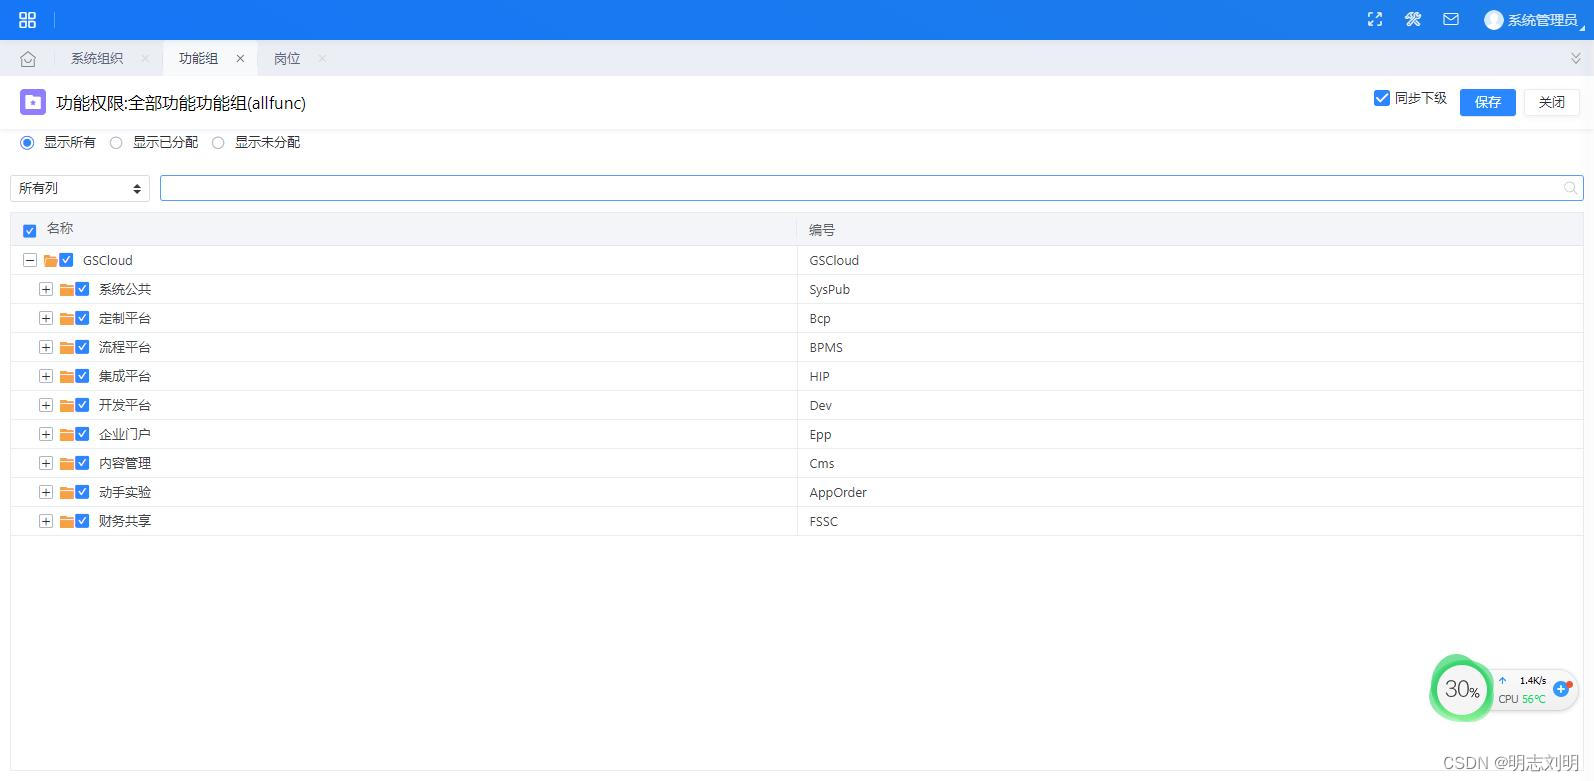
Task: Click the 30% memory usage circle
Action: point(1461,689)
